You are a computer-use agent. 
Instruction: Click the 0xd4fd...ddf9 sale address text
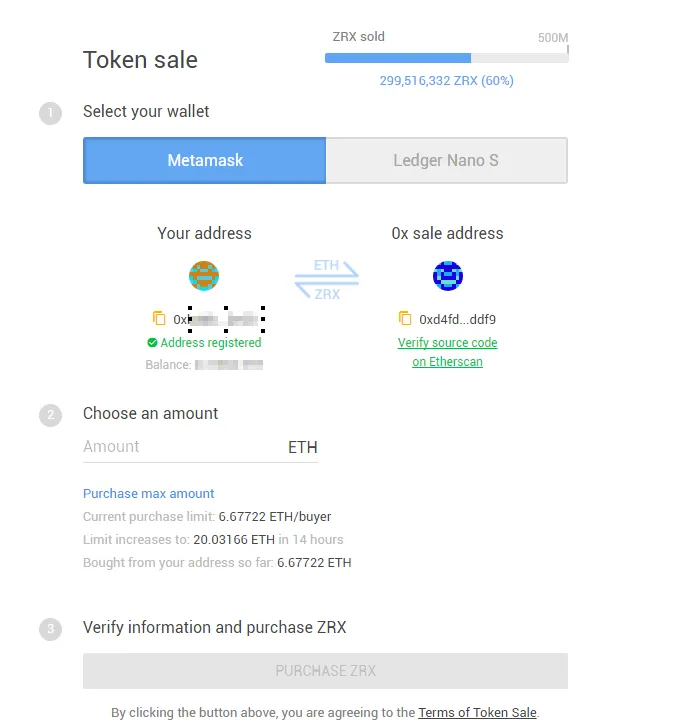tap(457, 319)
